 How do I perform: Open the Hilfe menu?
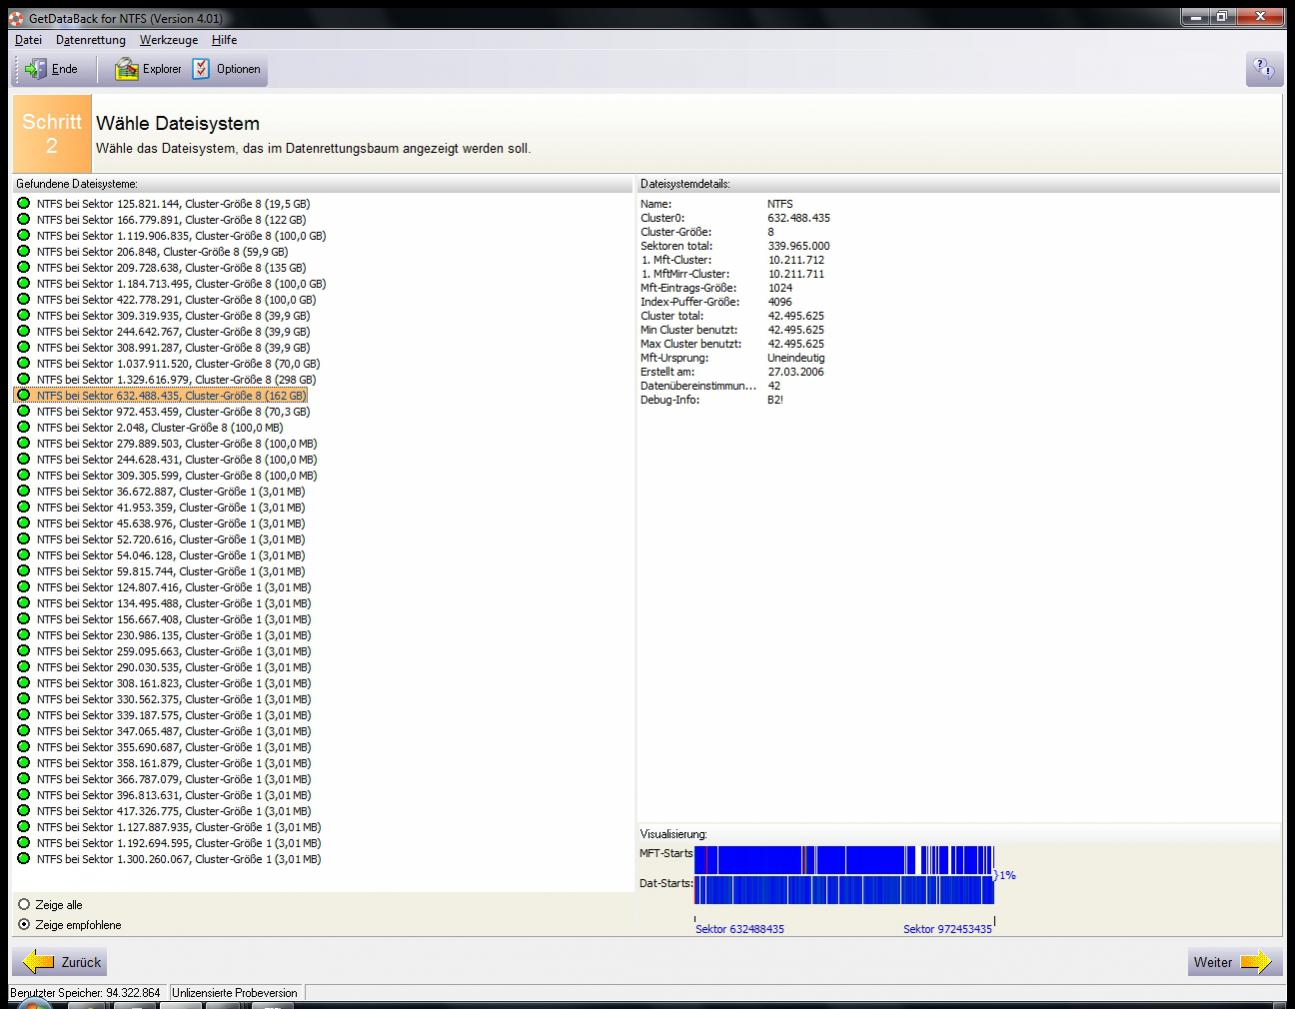(224, 40)
